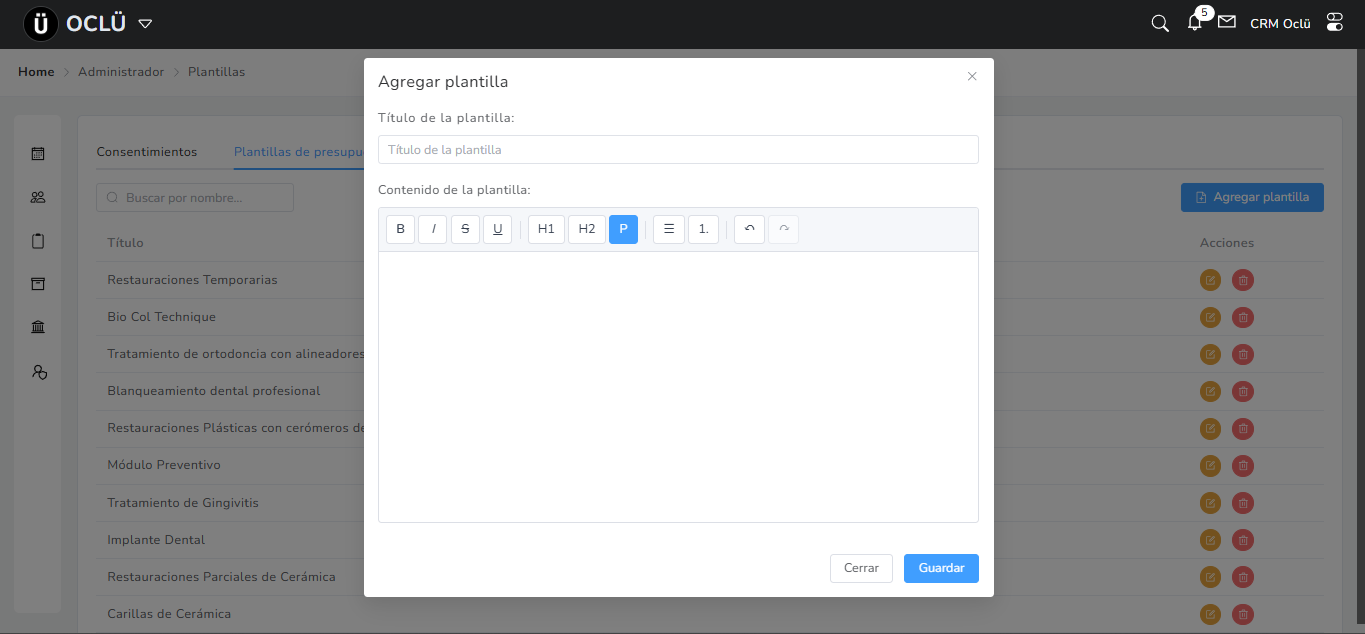Image resolution: width=1365 pixels, height=634 pixels.
Task: Open the search magnifier in top bar
Action: (x=1160, y=23)
